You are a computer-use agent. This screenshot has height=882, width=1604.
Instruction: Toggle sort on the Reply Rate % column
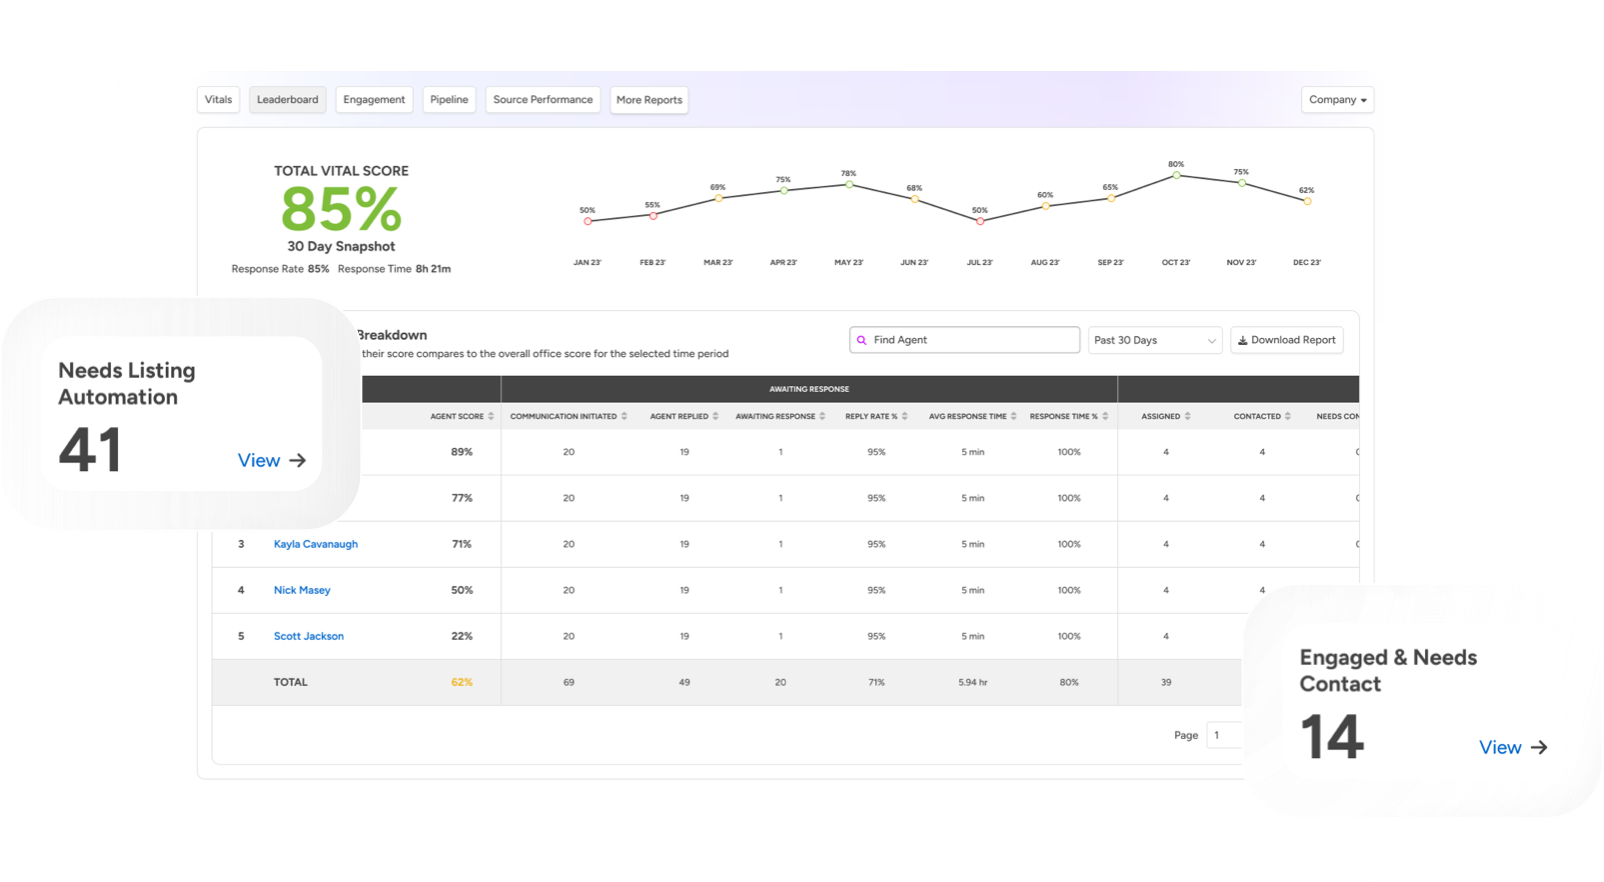pos(905,416)
